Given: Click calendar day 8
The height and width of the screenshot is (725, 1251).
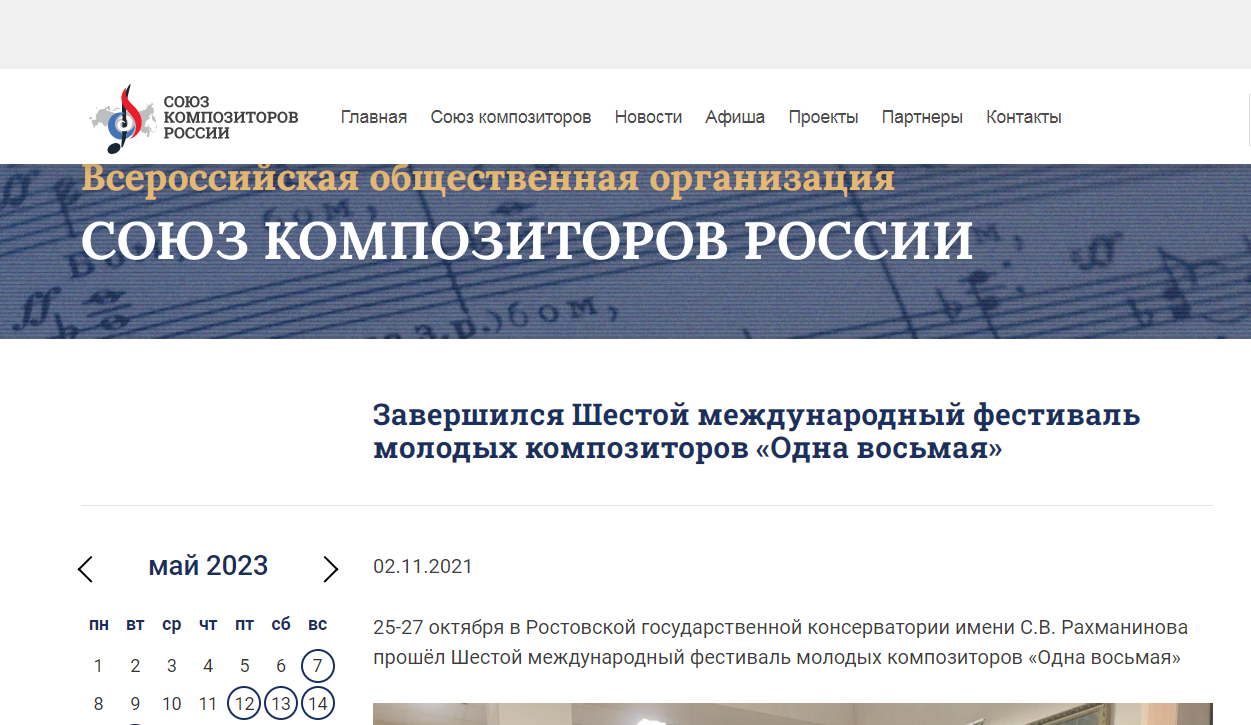Looking at the screenshot, I should click(x=98, y=704).
